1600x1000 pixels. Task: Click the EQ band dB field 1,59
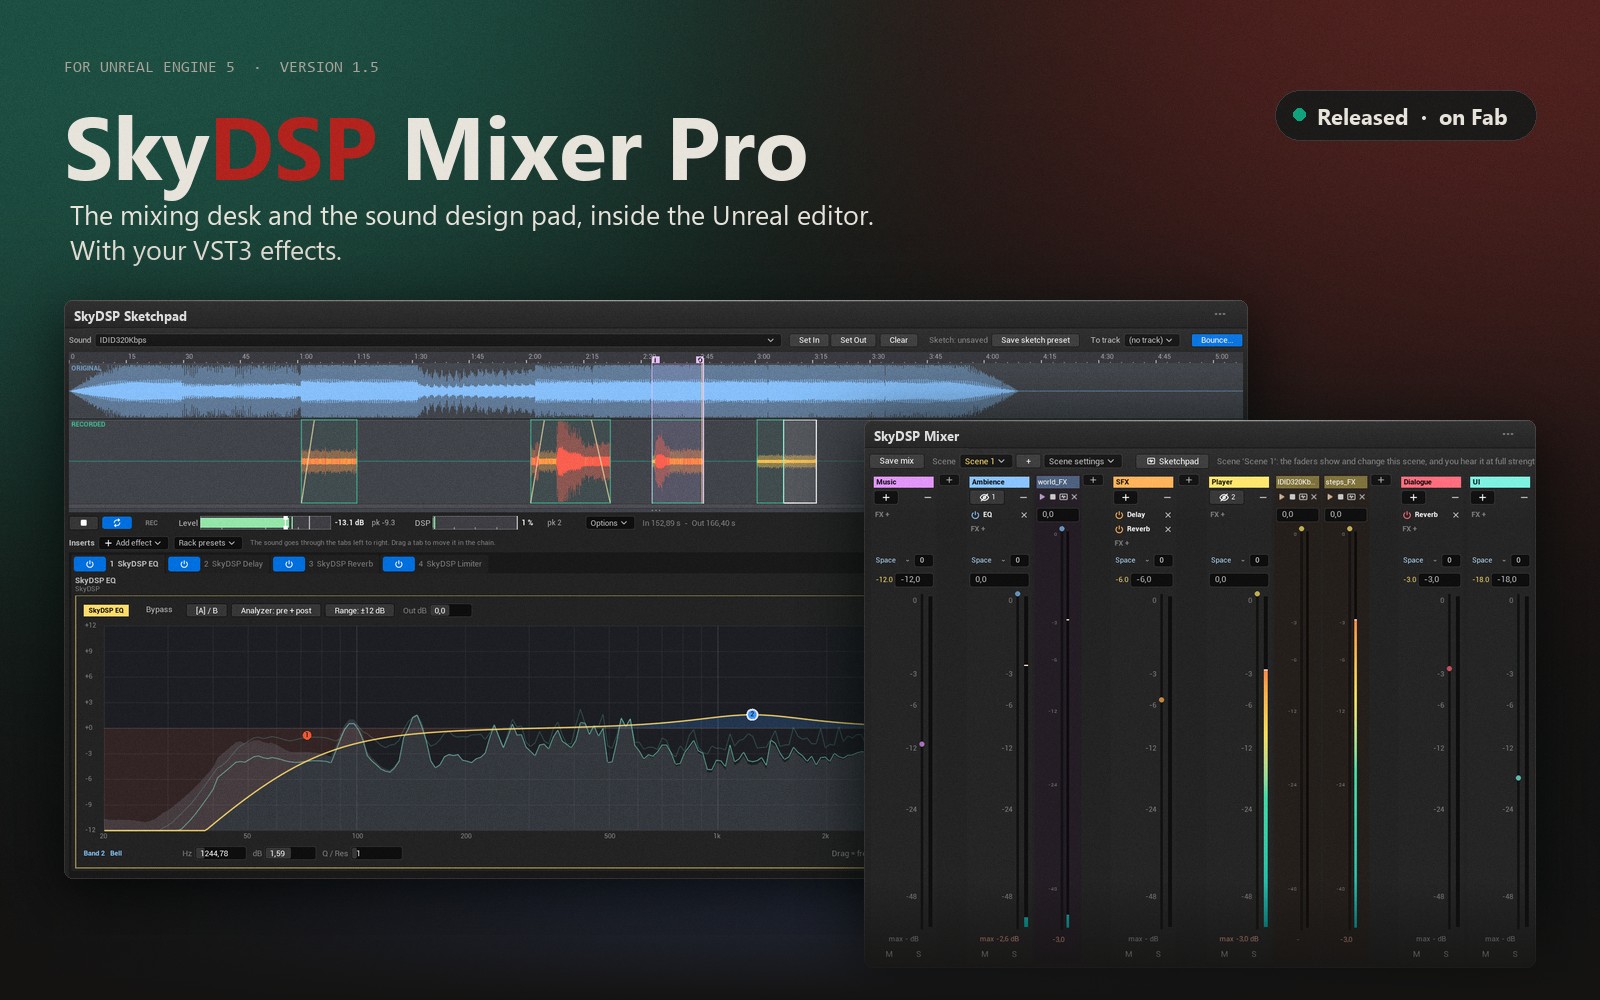pos(290,853)
